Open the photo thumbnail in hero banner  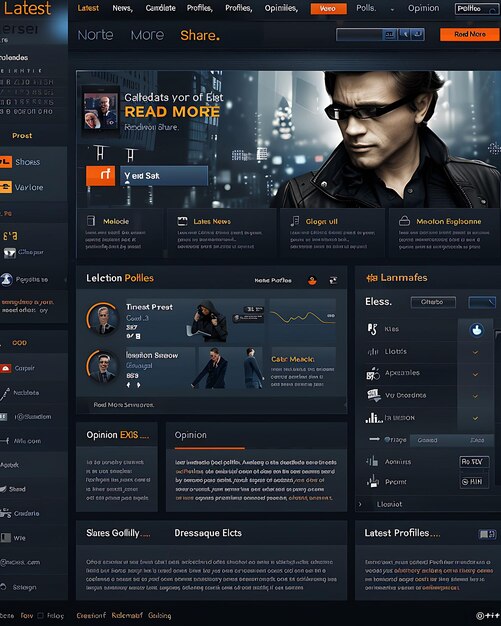pos(100,110)
